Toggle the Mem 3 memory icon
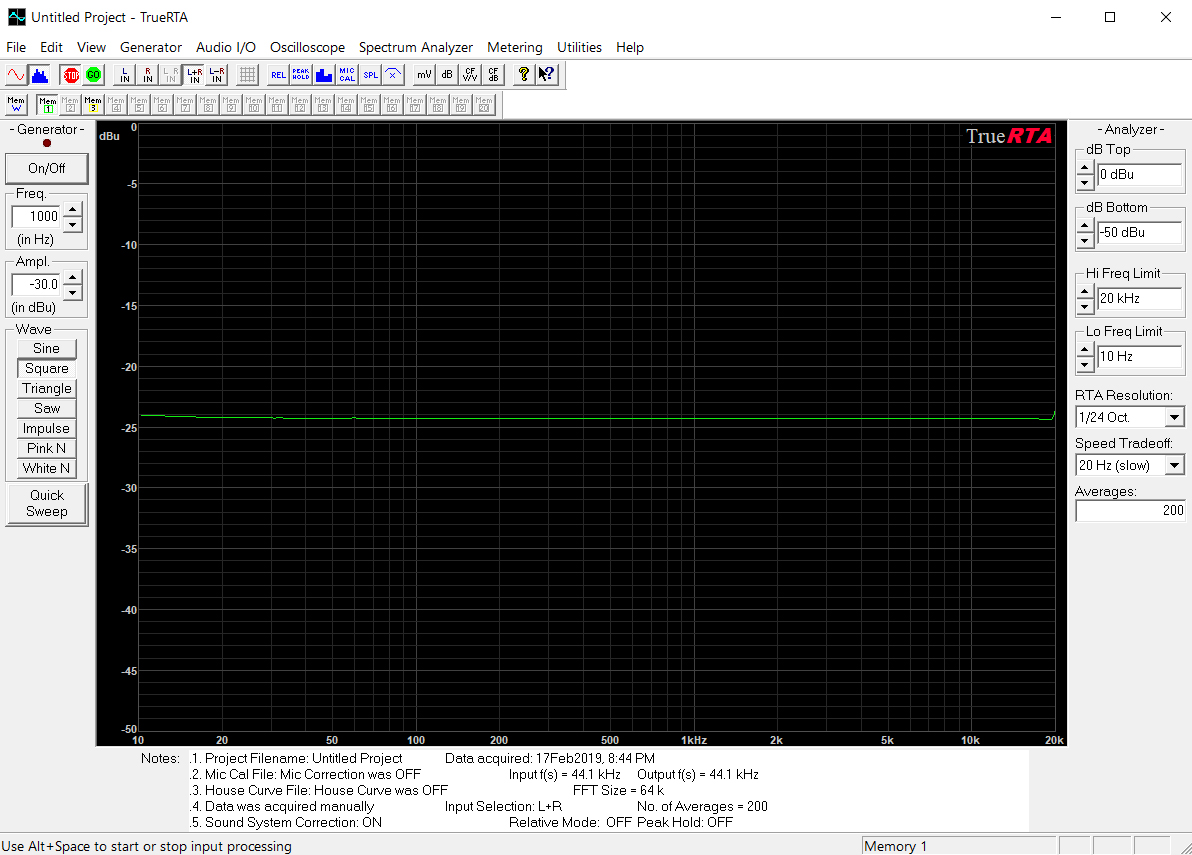 [93, 104]
